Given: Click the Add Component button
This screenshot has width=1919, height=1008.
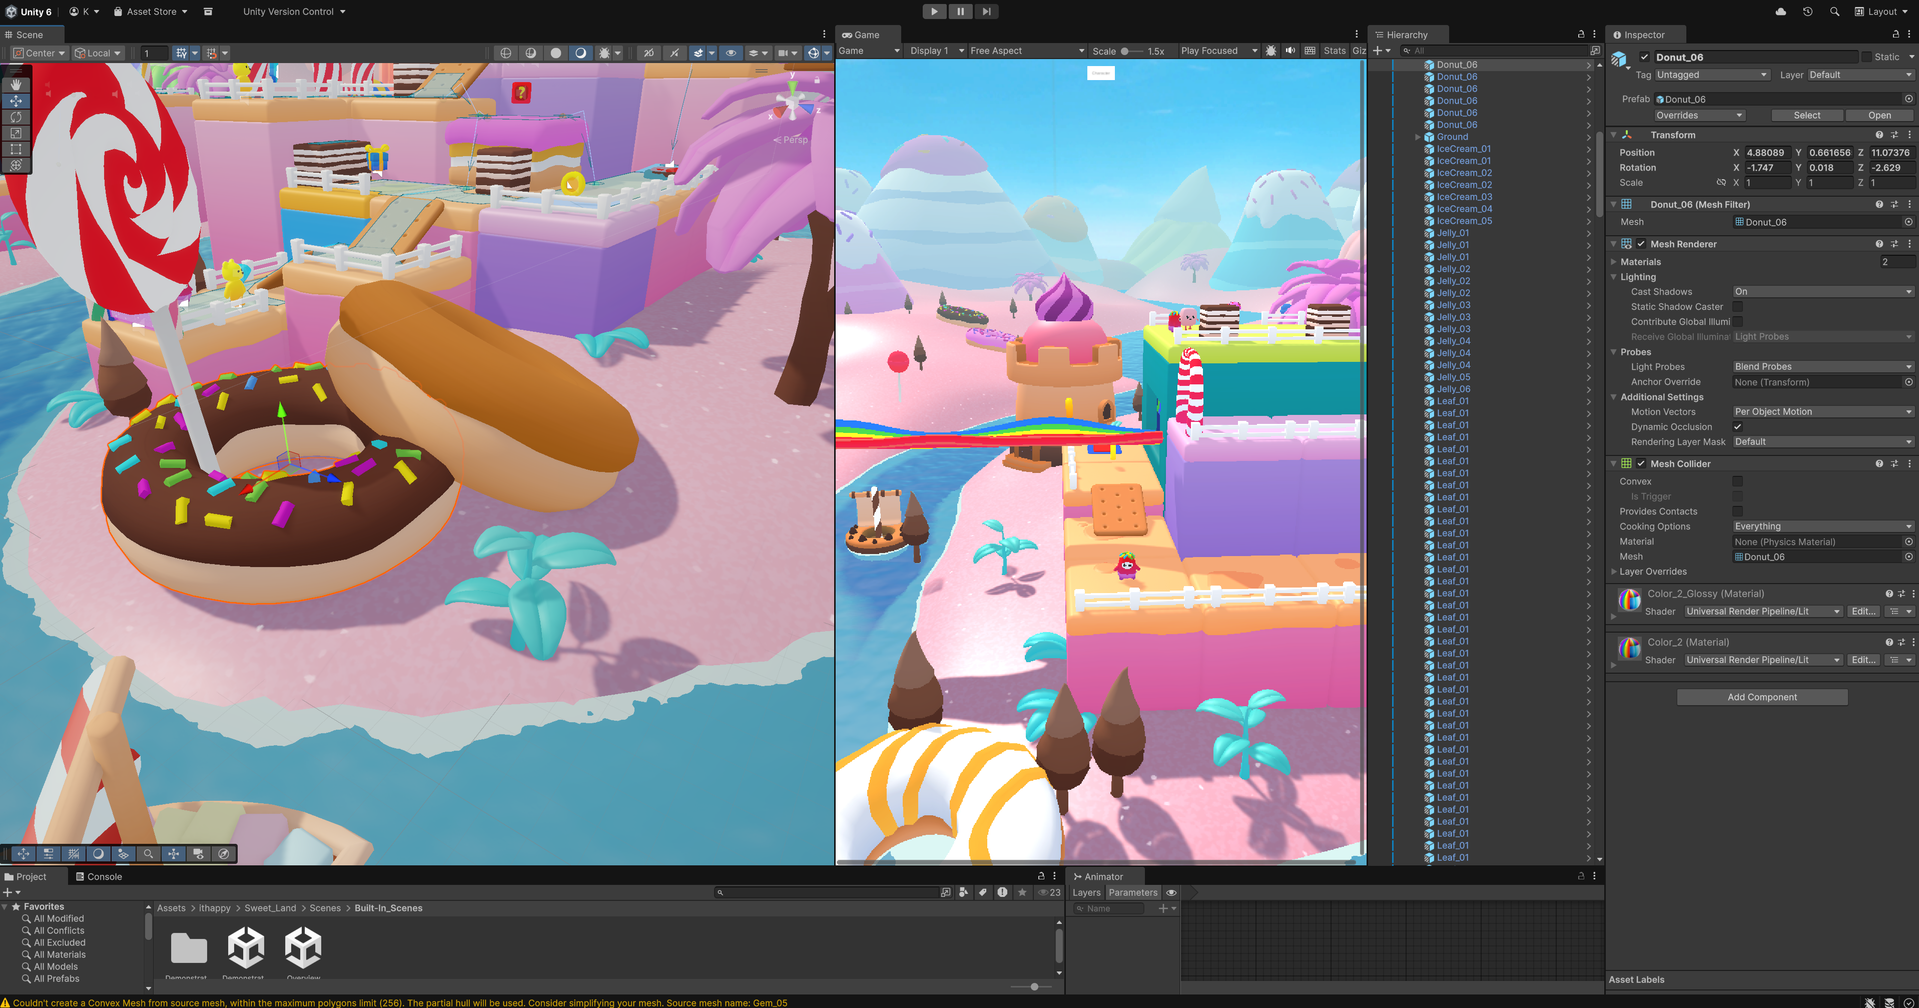Looking at the screenshot, I should [1761, 696].
